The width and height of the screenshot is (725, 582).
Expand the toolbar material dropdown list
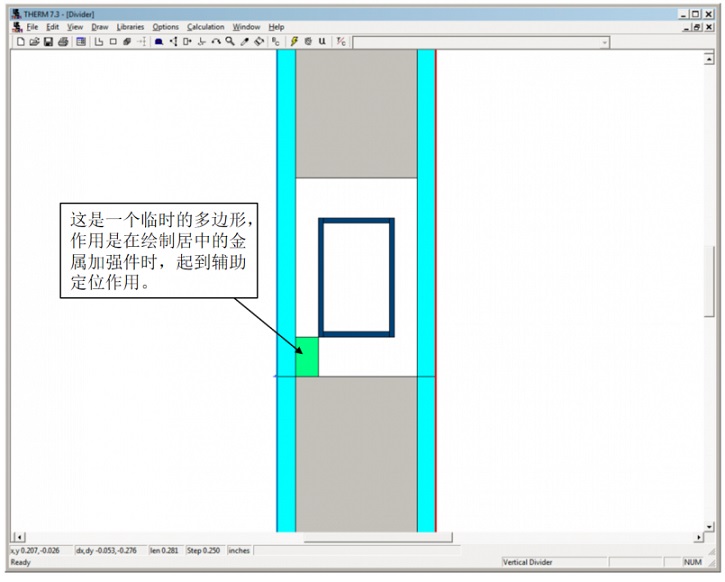click(604, 42)
